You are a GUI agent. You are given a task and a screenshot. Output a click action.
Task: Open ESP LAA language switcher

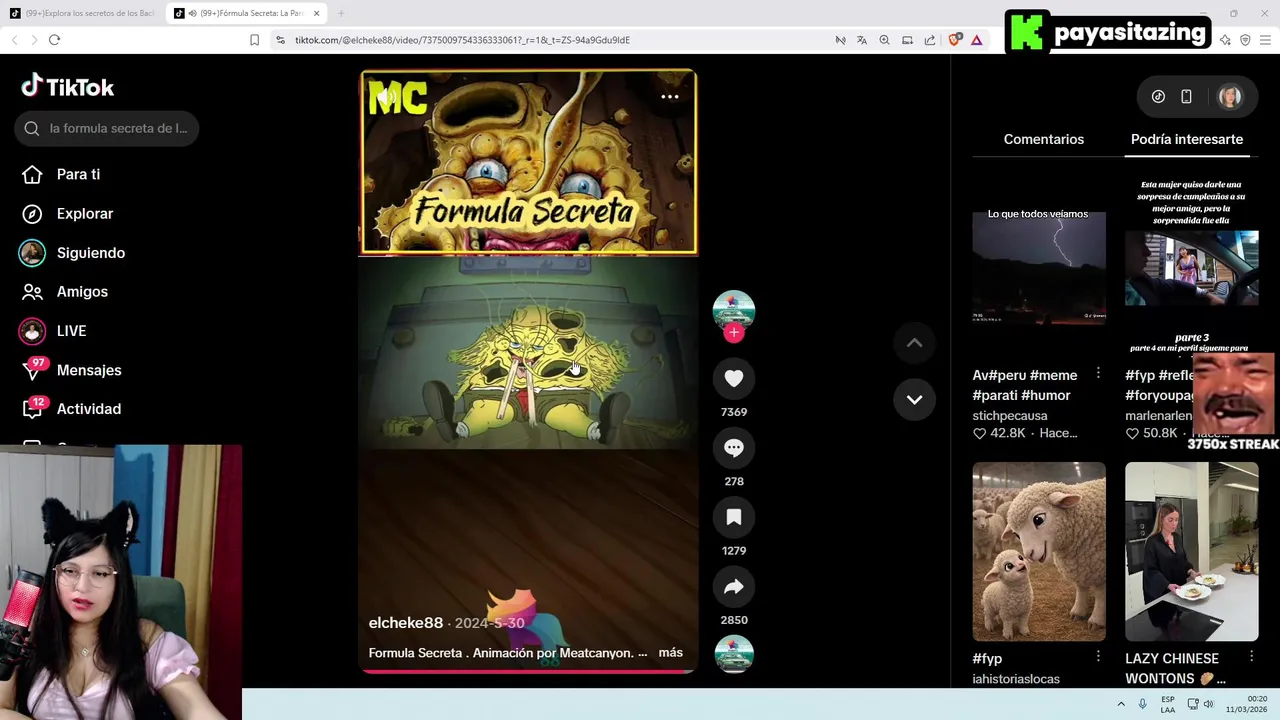pos(1167,704)
